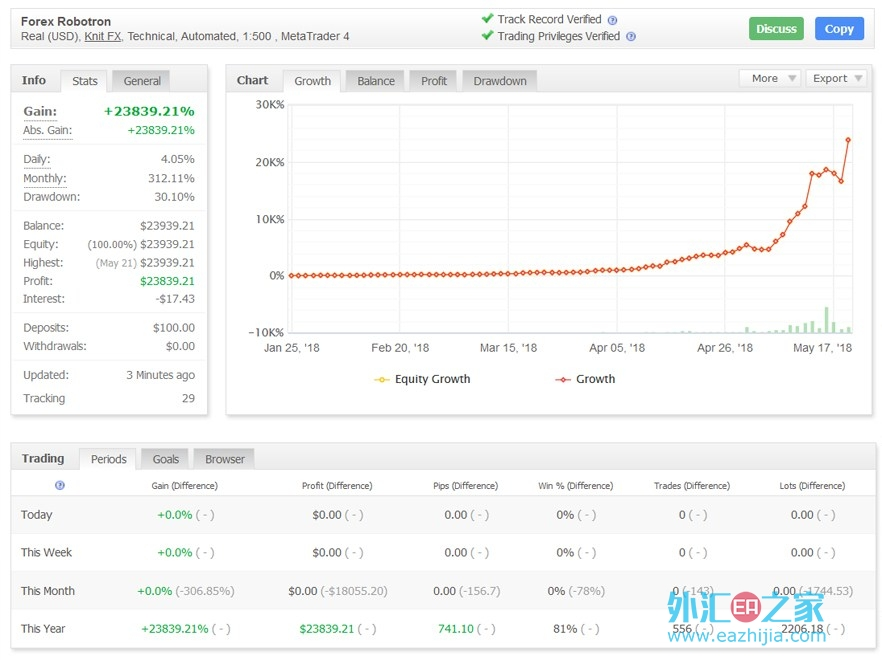
Task: Click the help icon beside Track Record Verified
Action: point(612,20)
